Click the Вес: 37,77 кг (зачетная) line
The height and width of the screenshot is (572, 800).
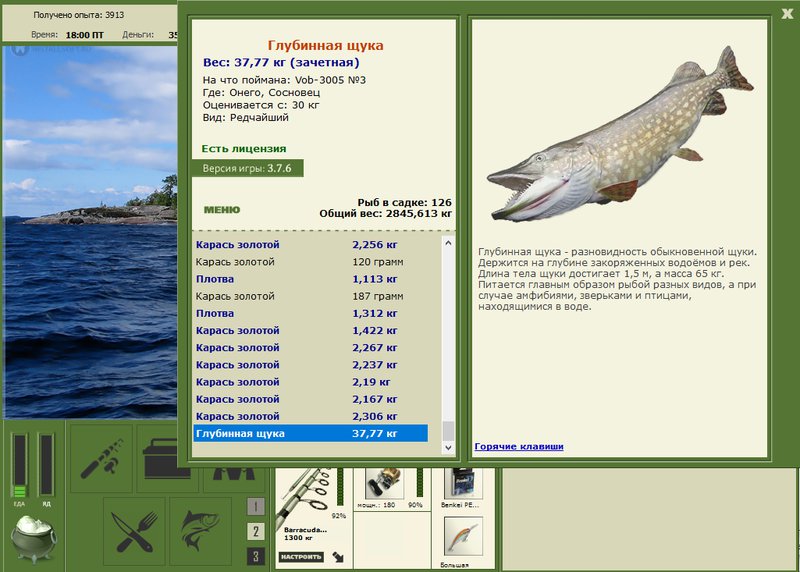point(281,63)
